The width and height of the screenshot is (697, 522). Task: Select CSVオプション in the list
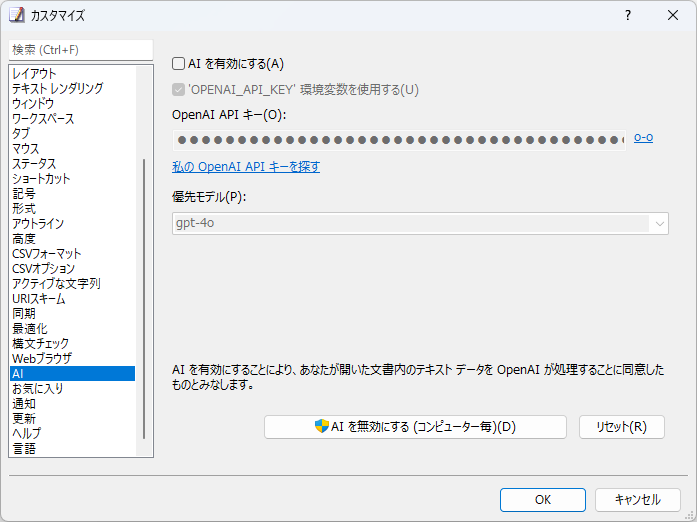tap(72, 269)
